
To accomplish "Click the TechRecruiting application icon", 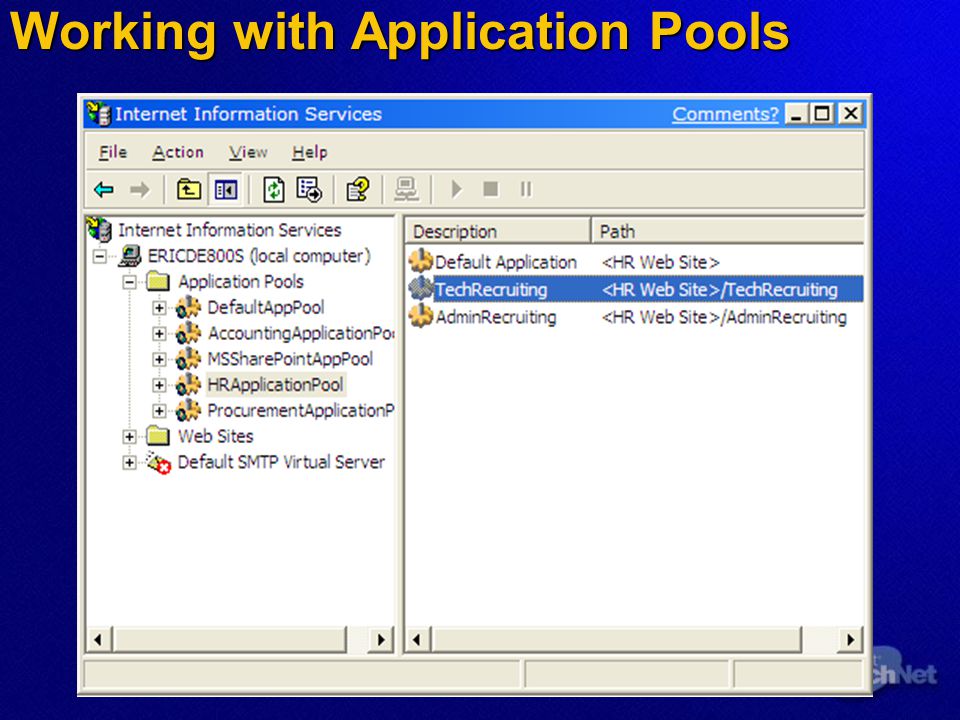I will pyautogui.click(x=421, y=288).
